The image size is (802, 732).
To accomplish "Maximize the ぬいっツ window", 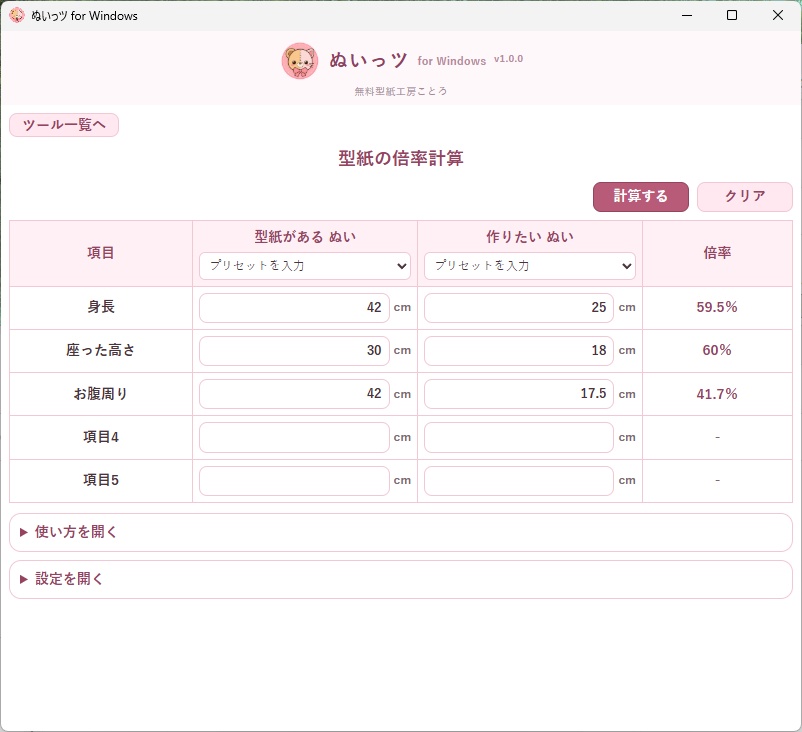I will click(x=732, y=15).
